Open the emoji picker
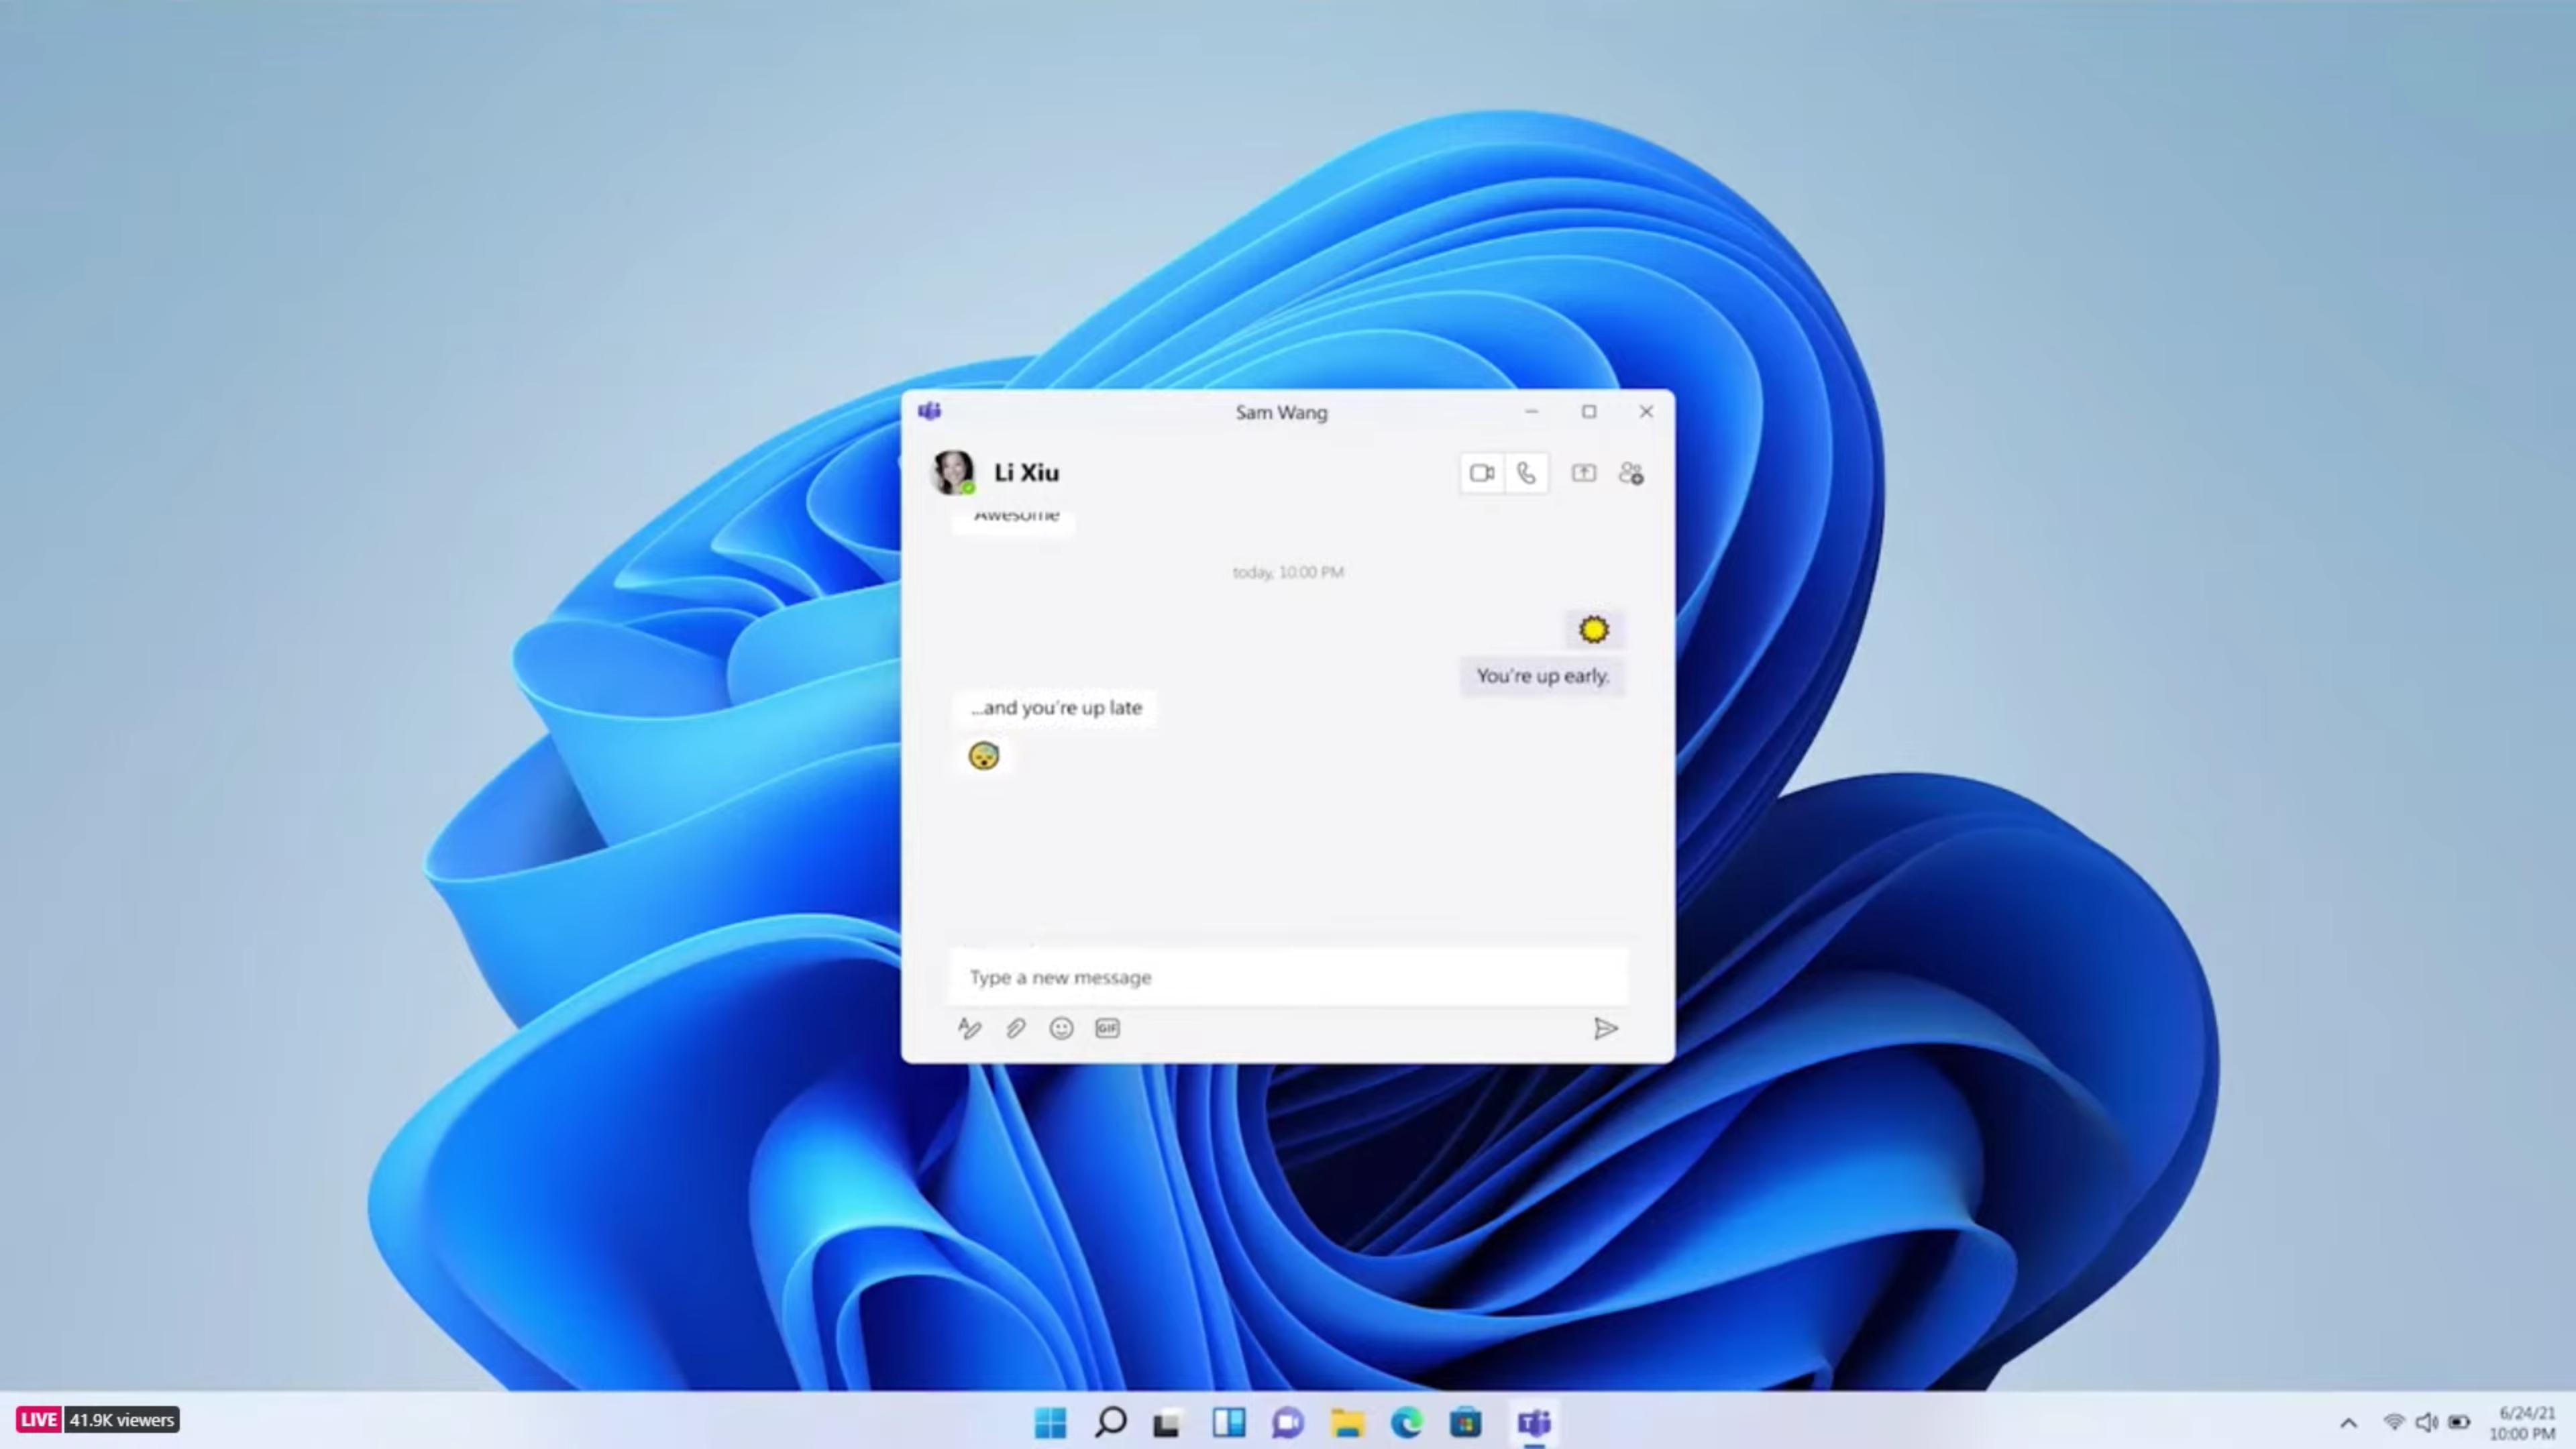This screenshot has height=1449, width=2576. [x=1061, y=1028]
